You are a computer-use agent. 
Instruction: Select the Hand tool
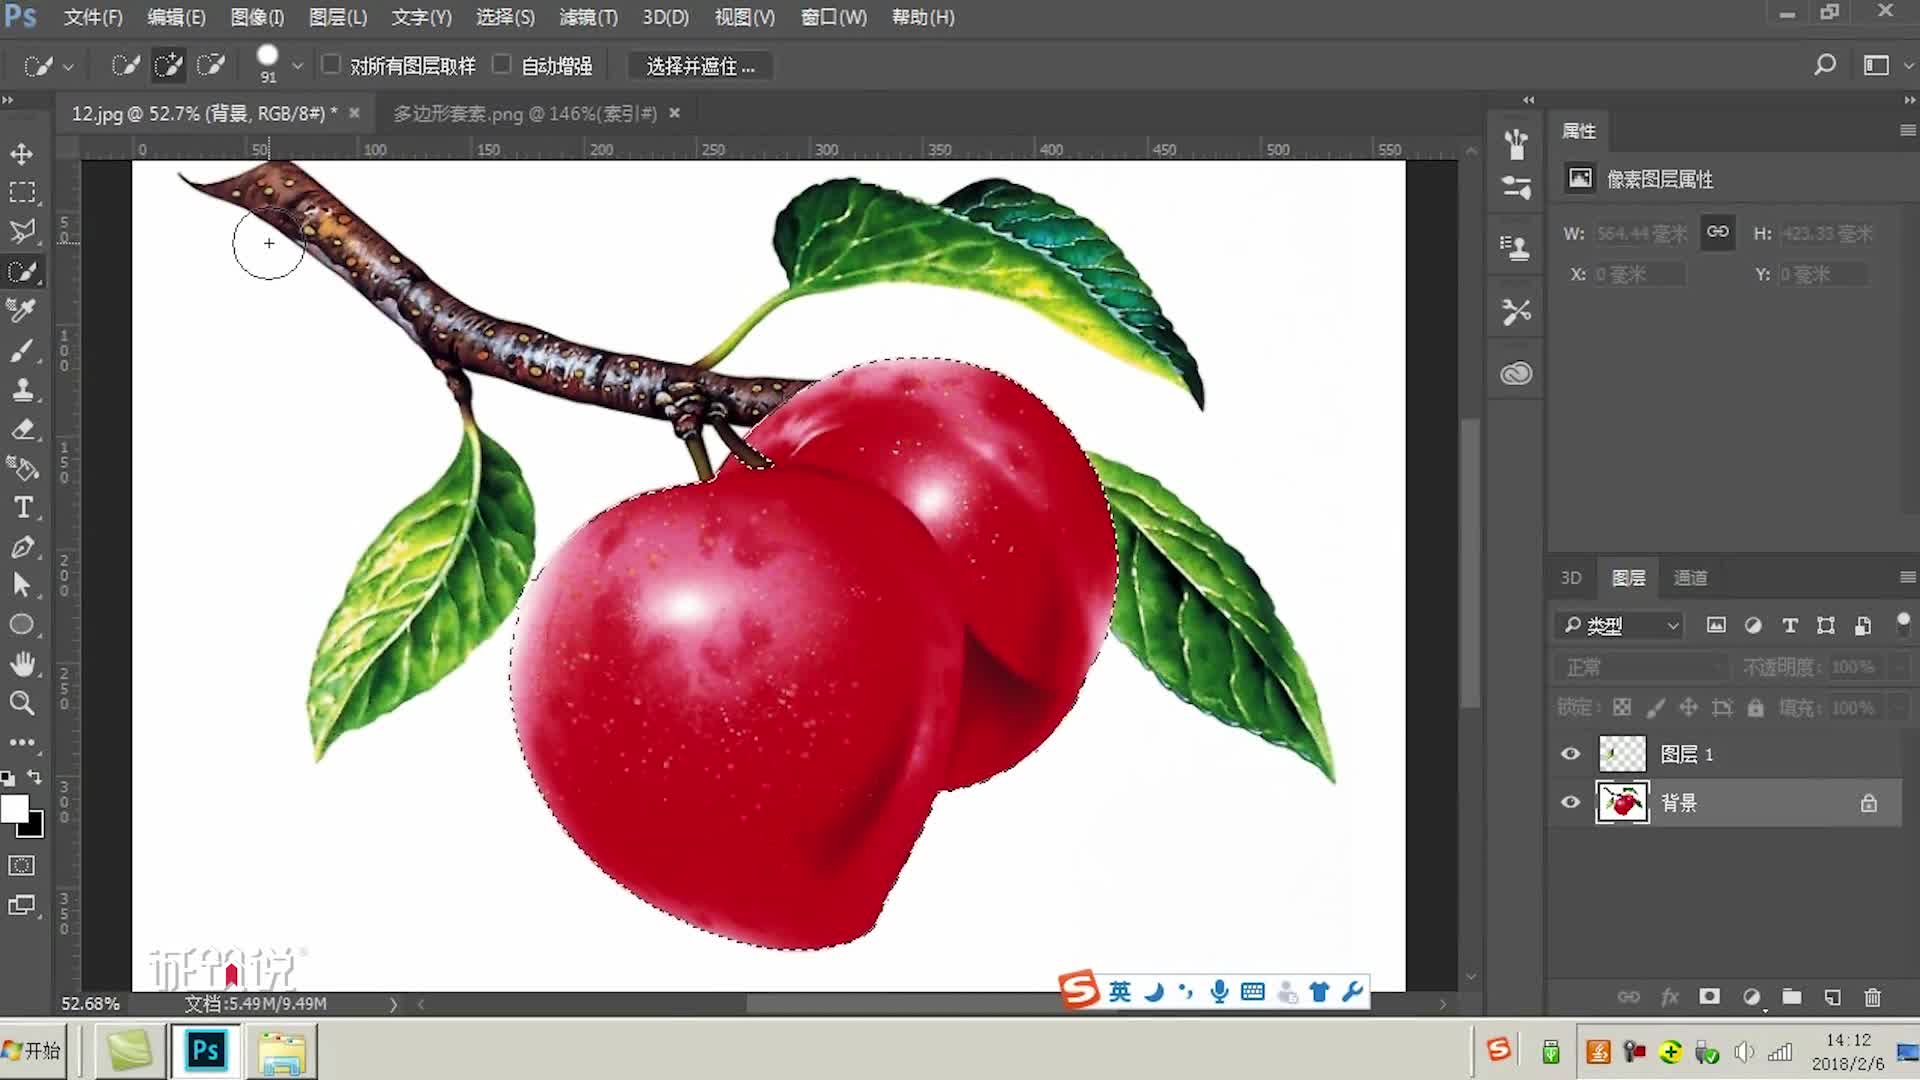(x=22, y=663)
